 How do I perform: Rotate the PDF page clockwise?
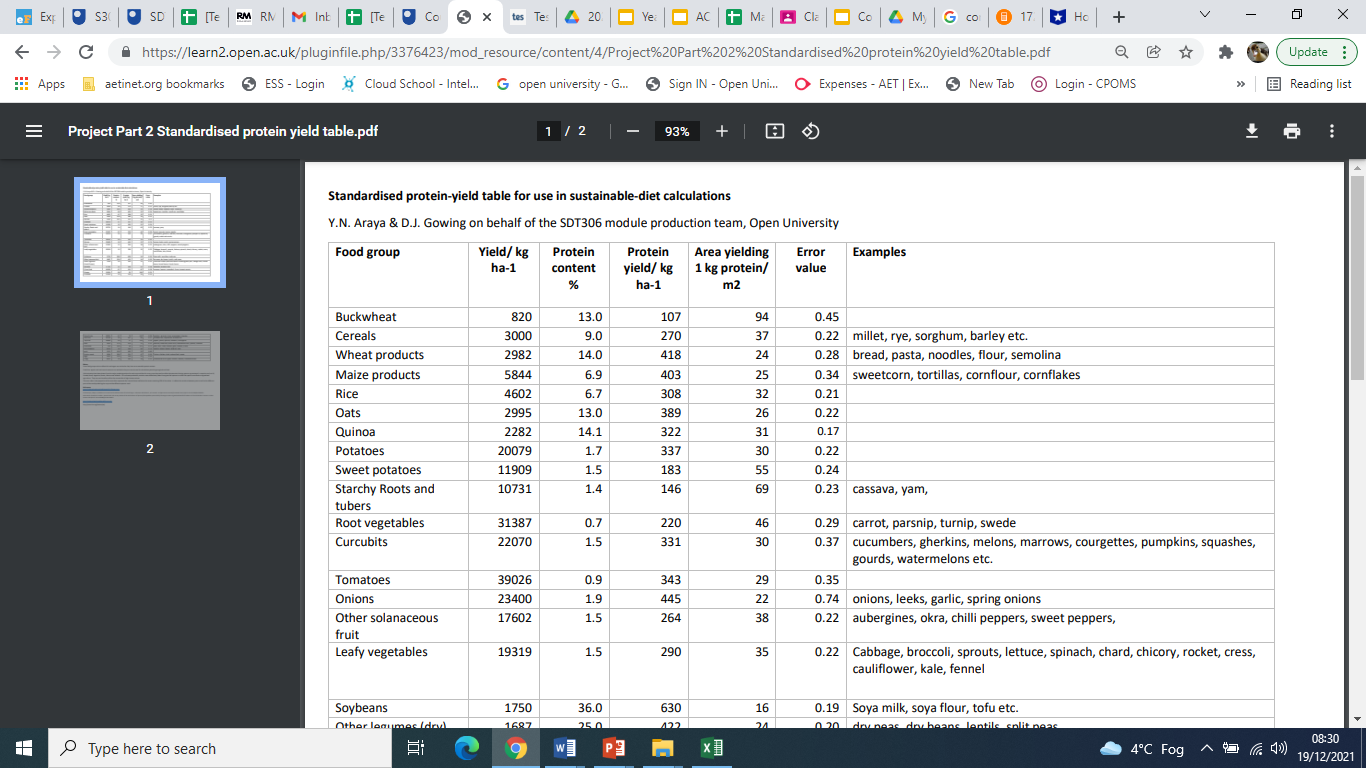[x=810, y=130]
